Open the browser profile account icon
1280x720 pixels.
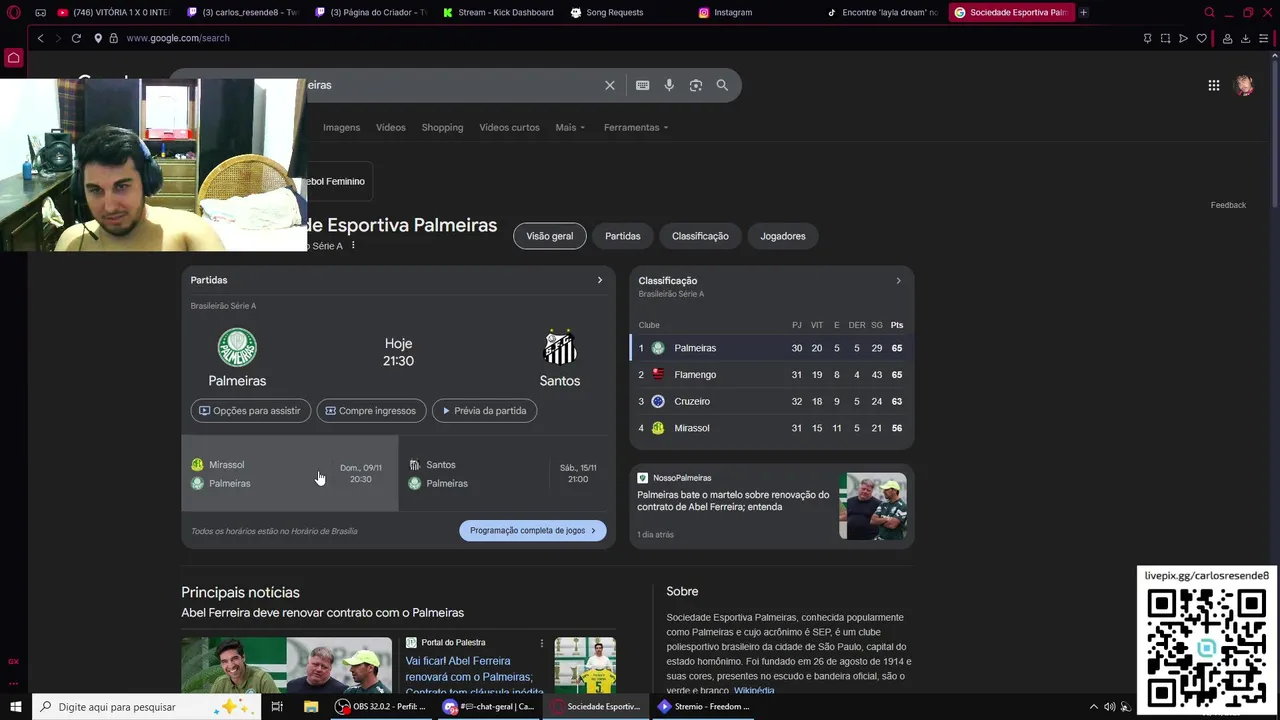(1227, 38)
